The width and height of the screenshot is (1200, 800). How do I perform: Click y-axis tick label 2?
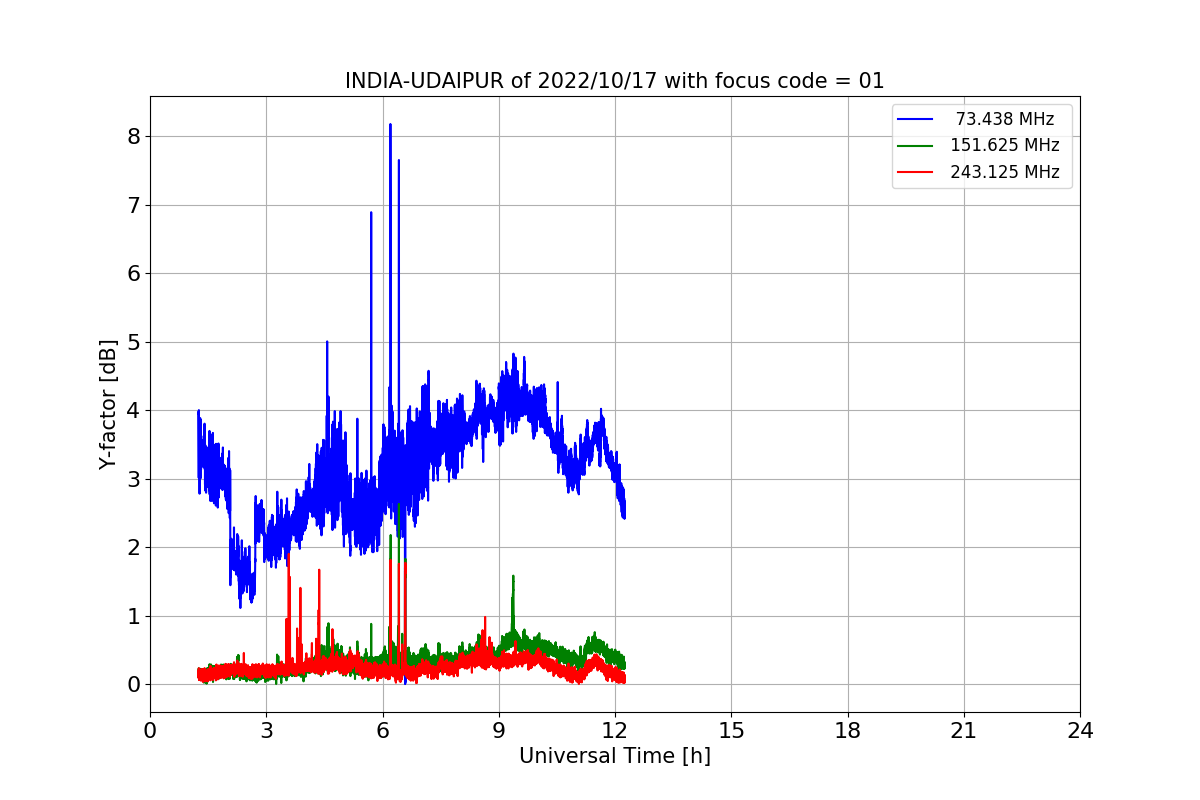tap(132, 547)
